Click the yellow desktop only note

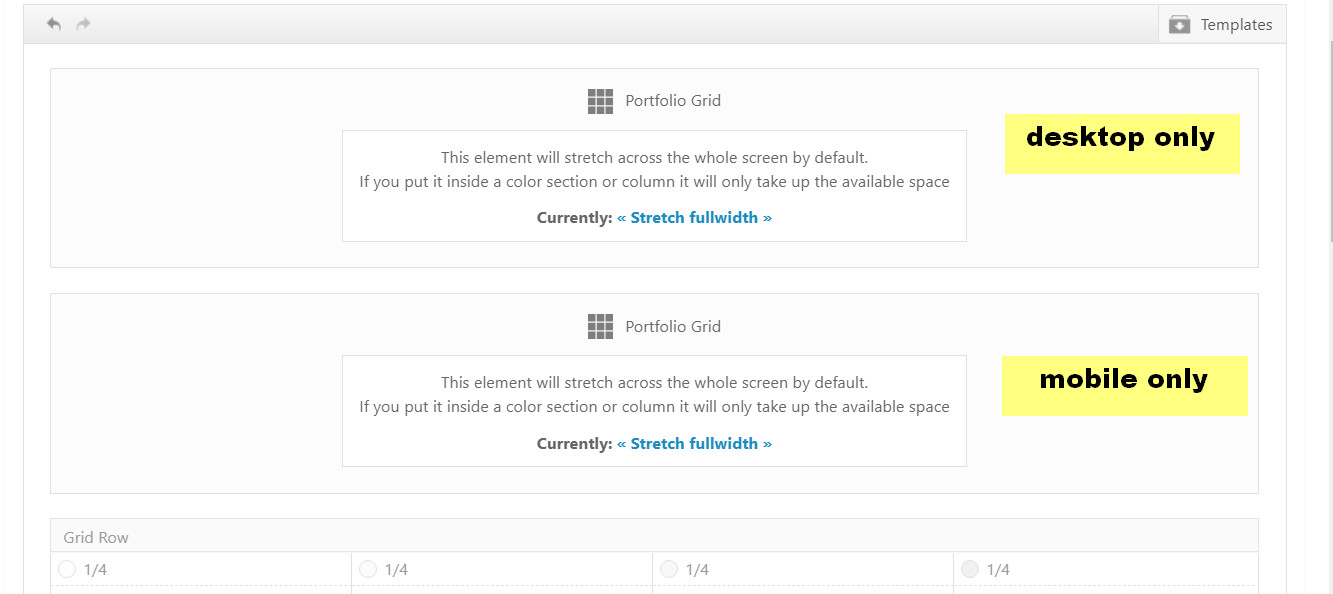click(x=1122, y=144)
